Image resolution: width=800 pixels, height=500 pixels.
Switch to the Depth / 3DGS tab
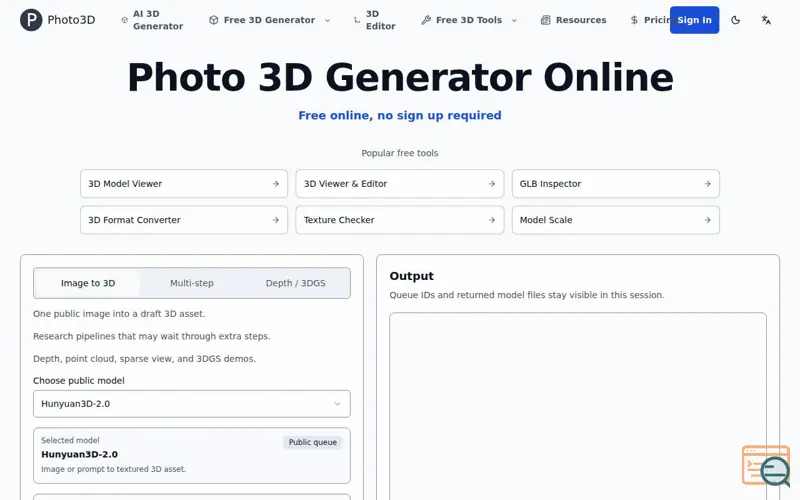tap(295, 283)
